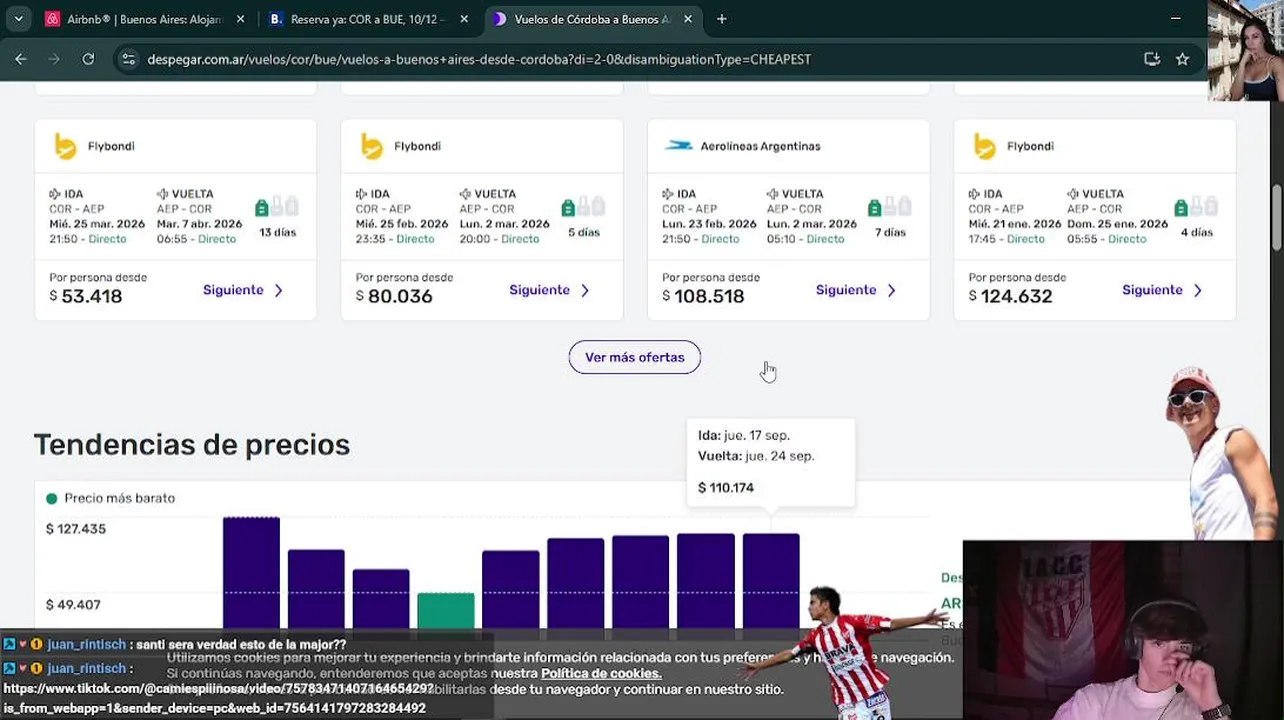Click baggage icons on the 4 días card

(1196, 207)
